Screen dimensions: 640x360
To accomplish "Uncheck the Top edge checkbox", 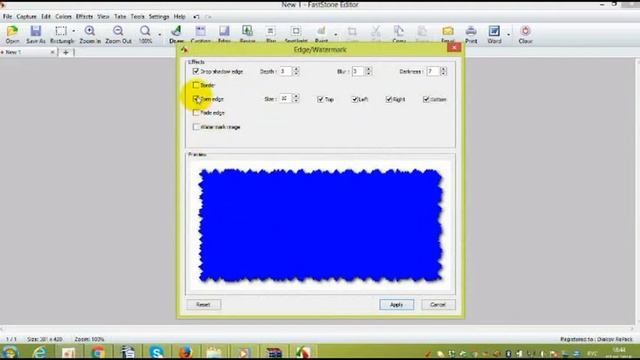I will point(320,99).
